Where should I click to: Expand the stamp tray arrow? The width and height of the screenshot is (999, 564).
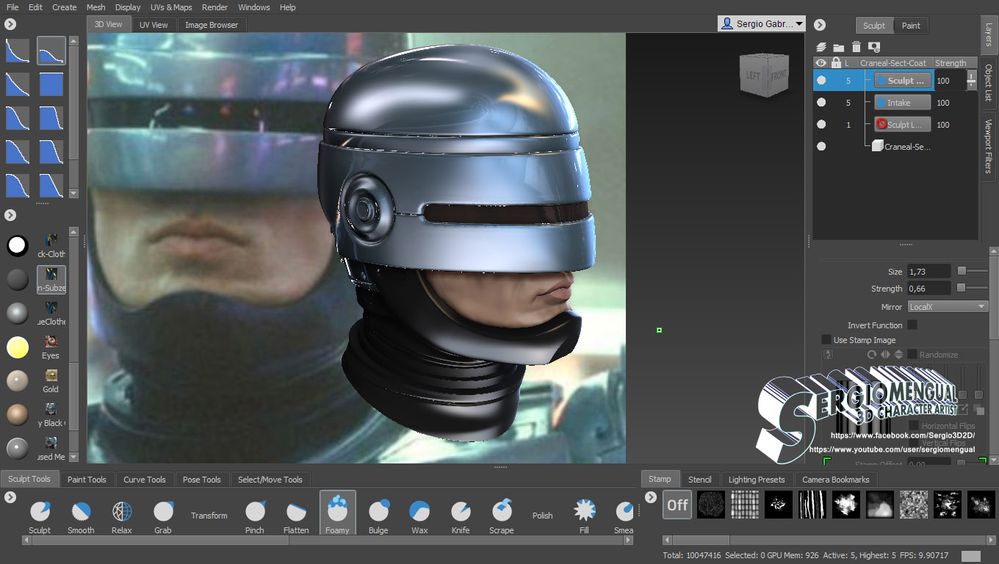click(650, 497)
